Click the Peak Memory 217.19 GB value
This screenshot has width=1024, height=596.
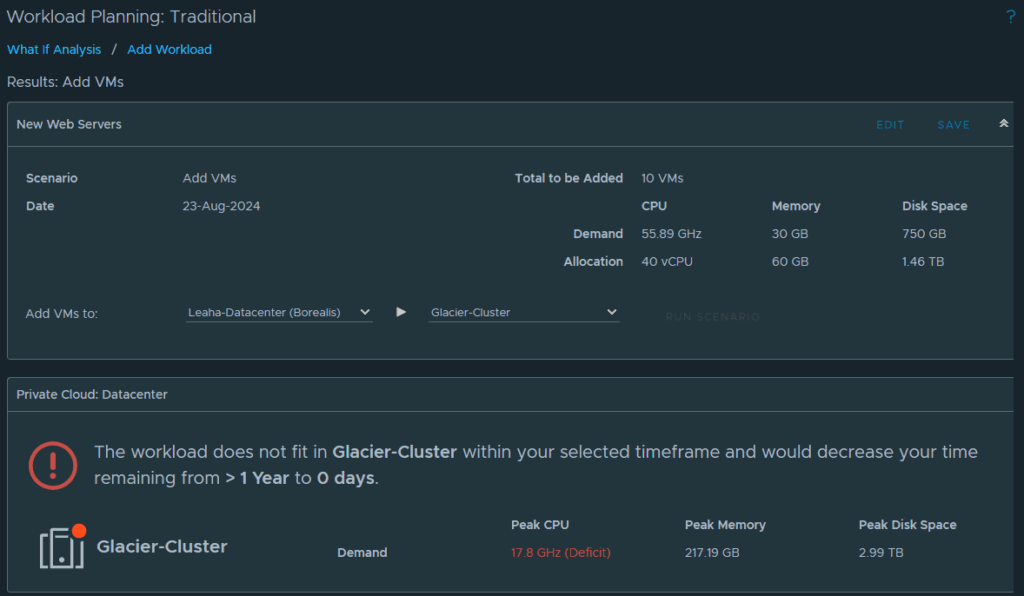(x=712, y=552)
